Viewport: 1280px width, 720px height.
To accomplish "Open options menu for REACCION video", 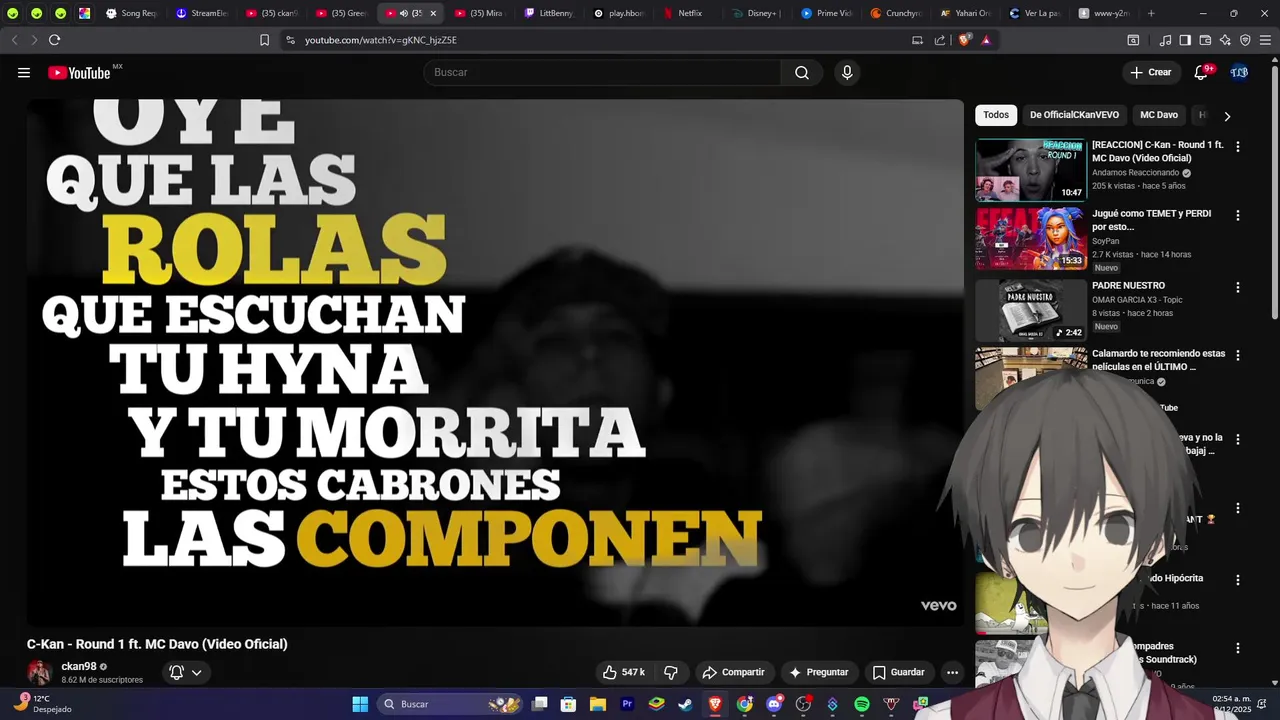I will 1238,146.
